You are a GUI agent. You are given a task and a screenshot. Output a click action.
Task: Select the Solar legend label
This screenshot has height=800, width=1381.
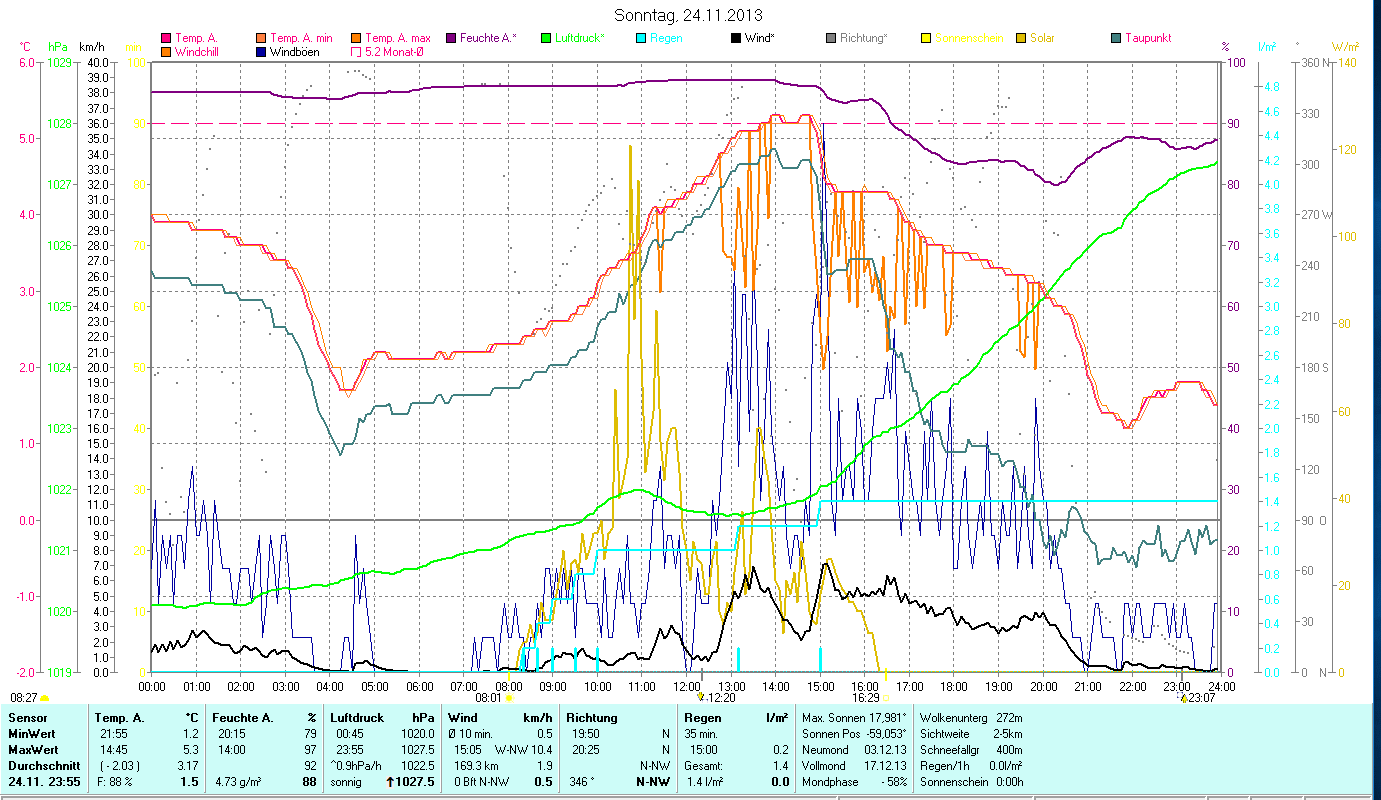coord(1042,39)
